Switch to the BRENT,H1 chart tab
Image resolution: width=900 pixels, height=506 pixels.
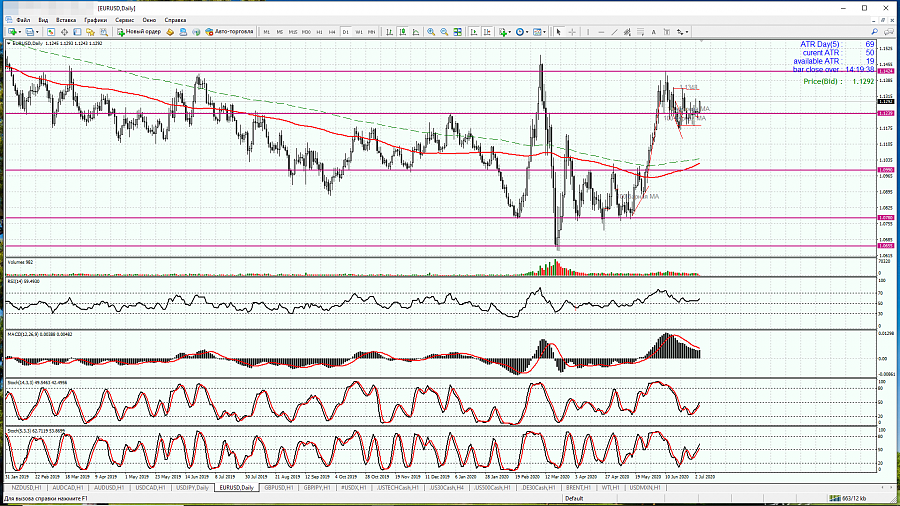(x=577, y=488)
